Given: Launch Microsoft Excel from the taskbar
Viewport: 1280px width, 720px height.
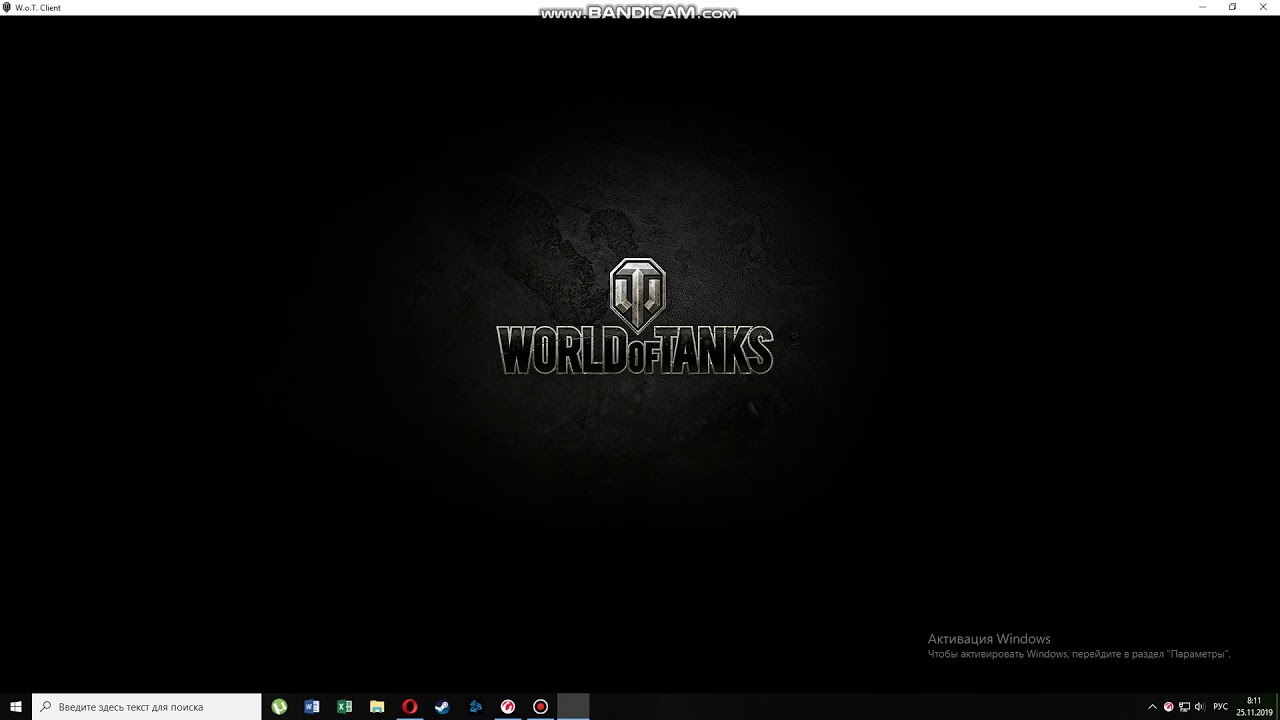Looking at the screenshot, I should coord(345,707).
